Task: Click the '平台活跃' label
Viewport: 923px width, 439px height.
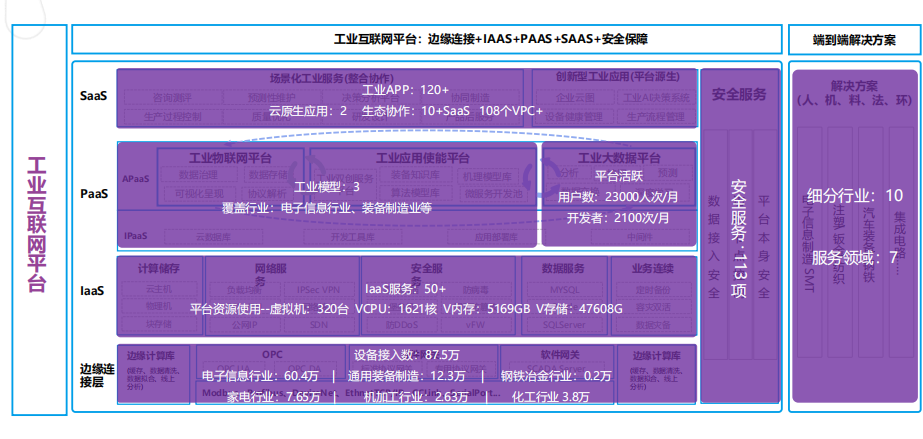Action: point(618,176)
